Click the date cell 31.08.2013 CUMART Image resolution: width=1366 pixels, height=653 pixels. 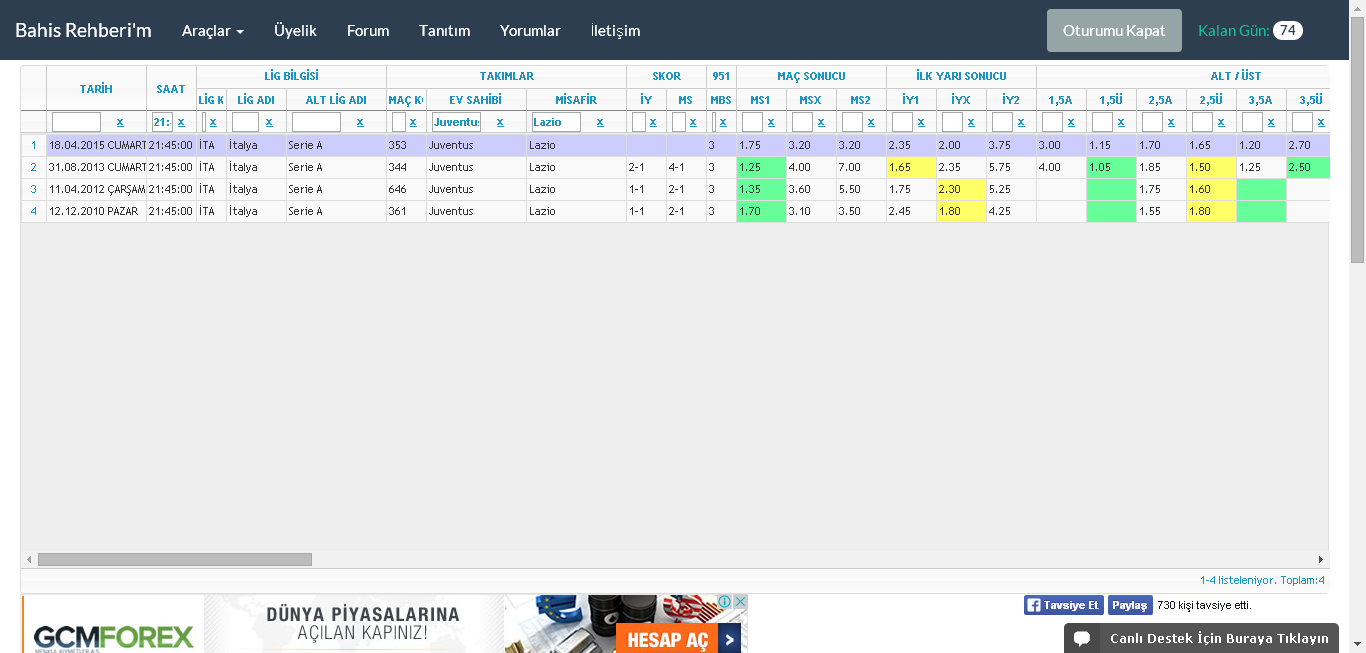pyautogui.click(x=96, y=167)
